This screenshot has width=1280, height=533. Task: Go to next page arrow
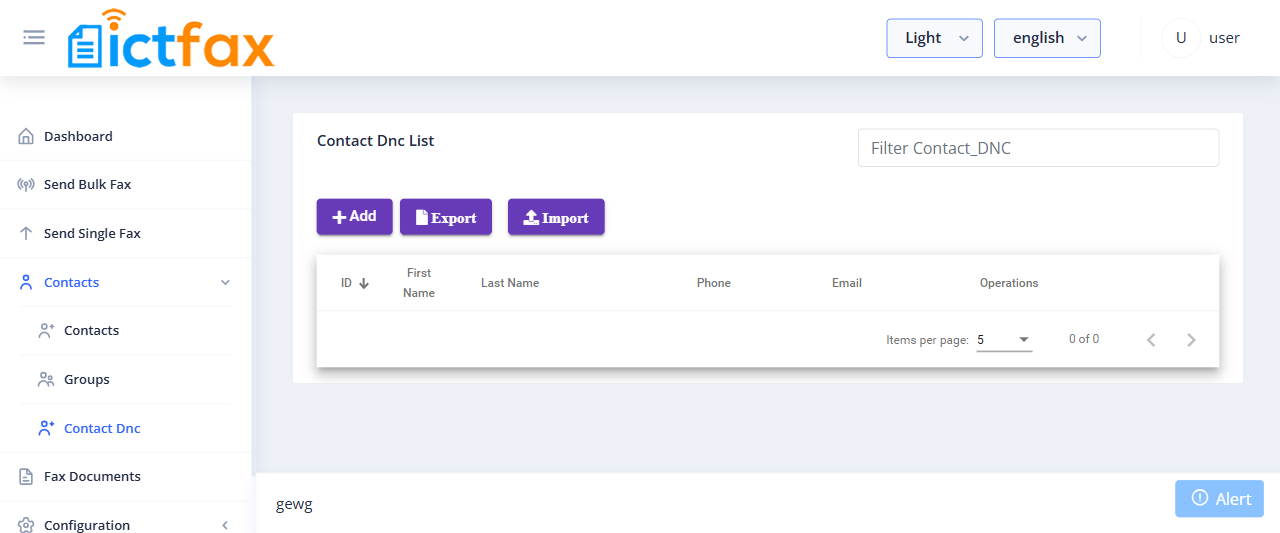click(x=1191, y=340)
